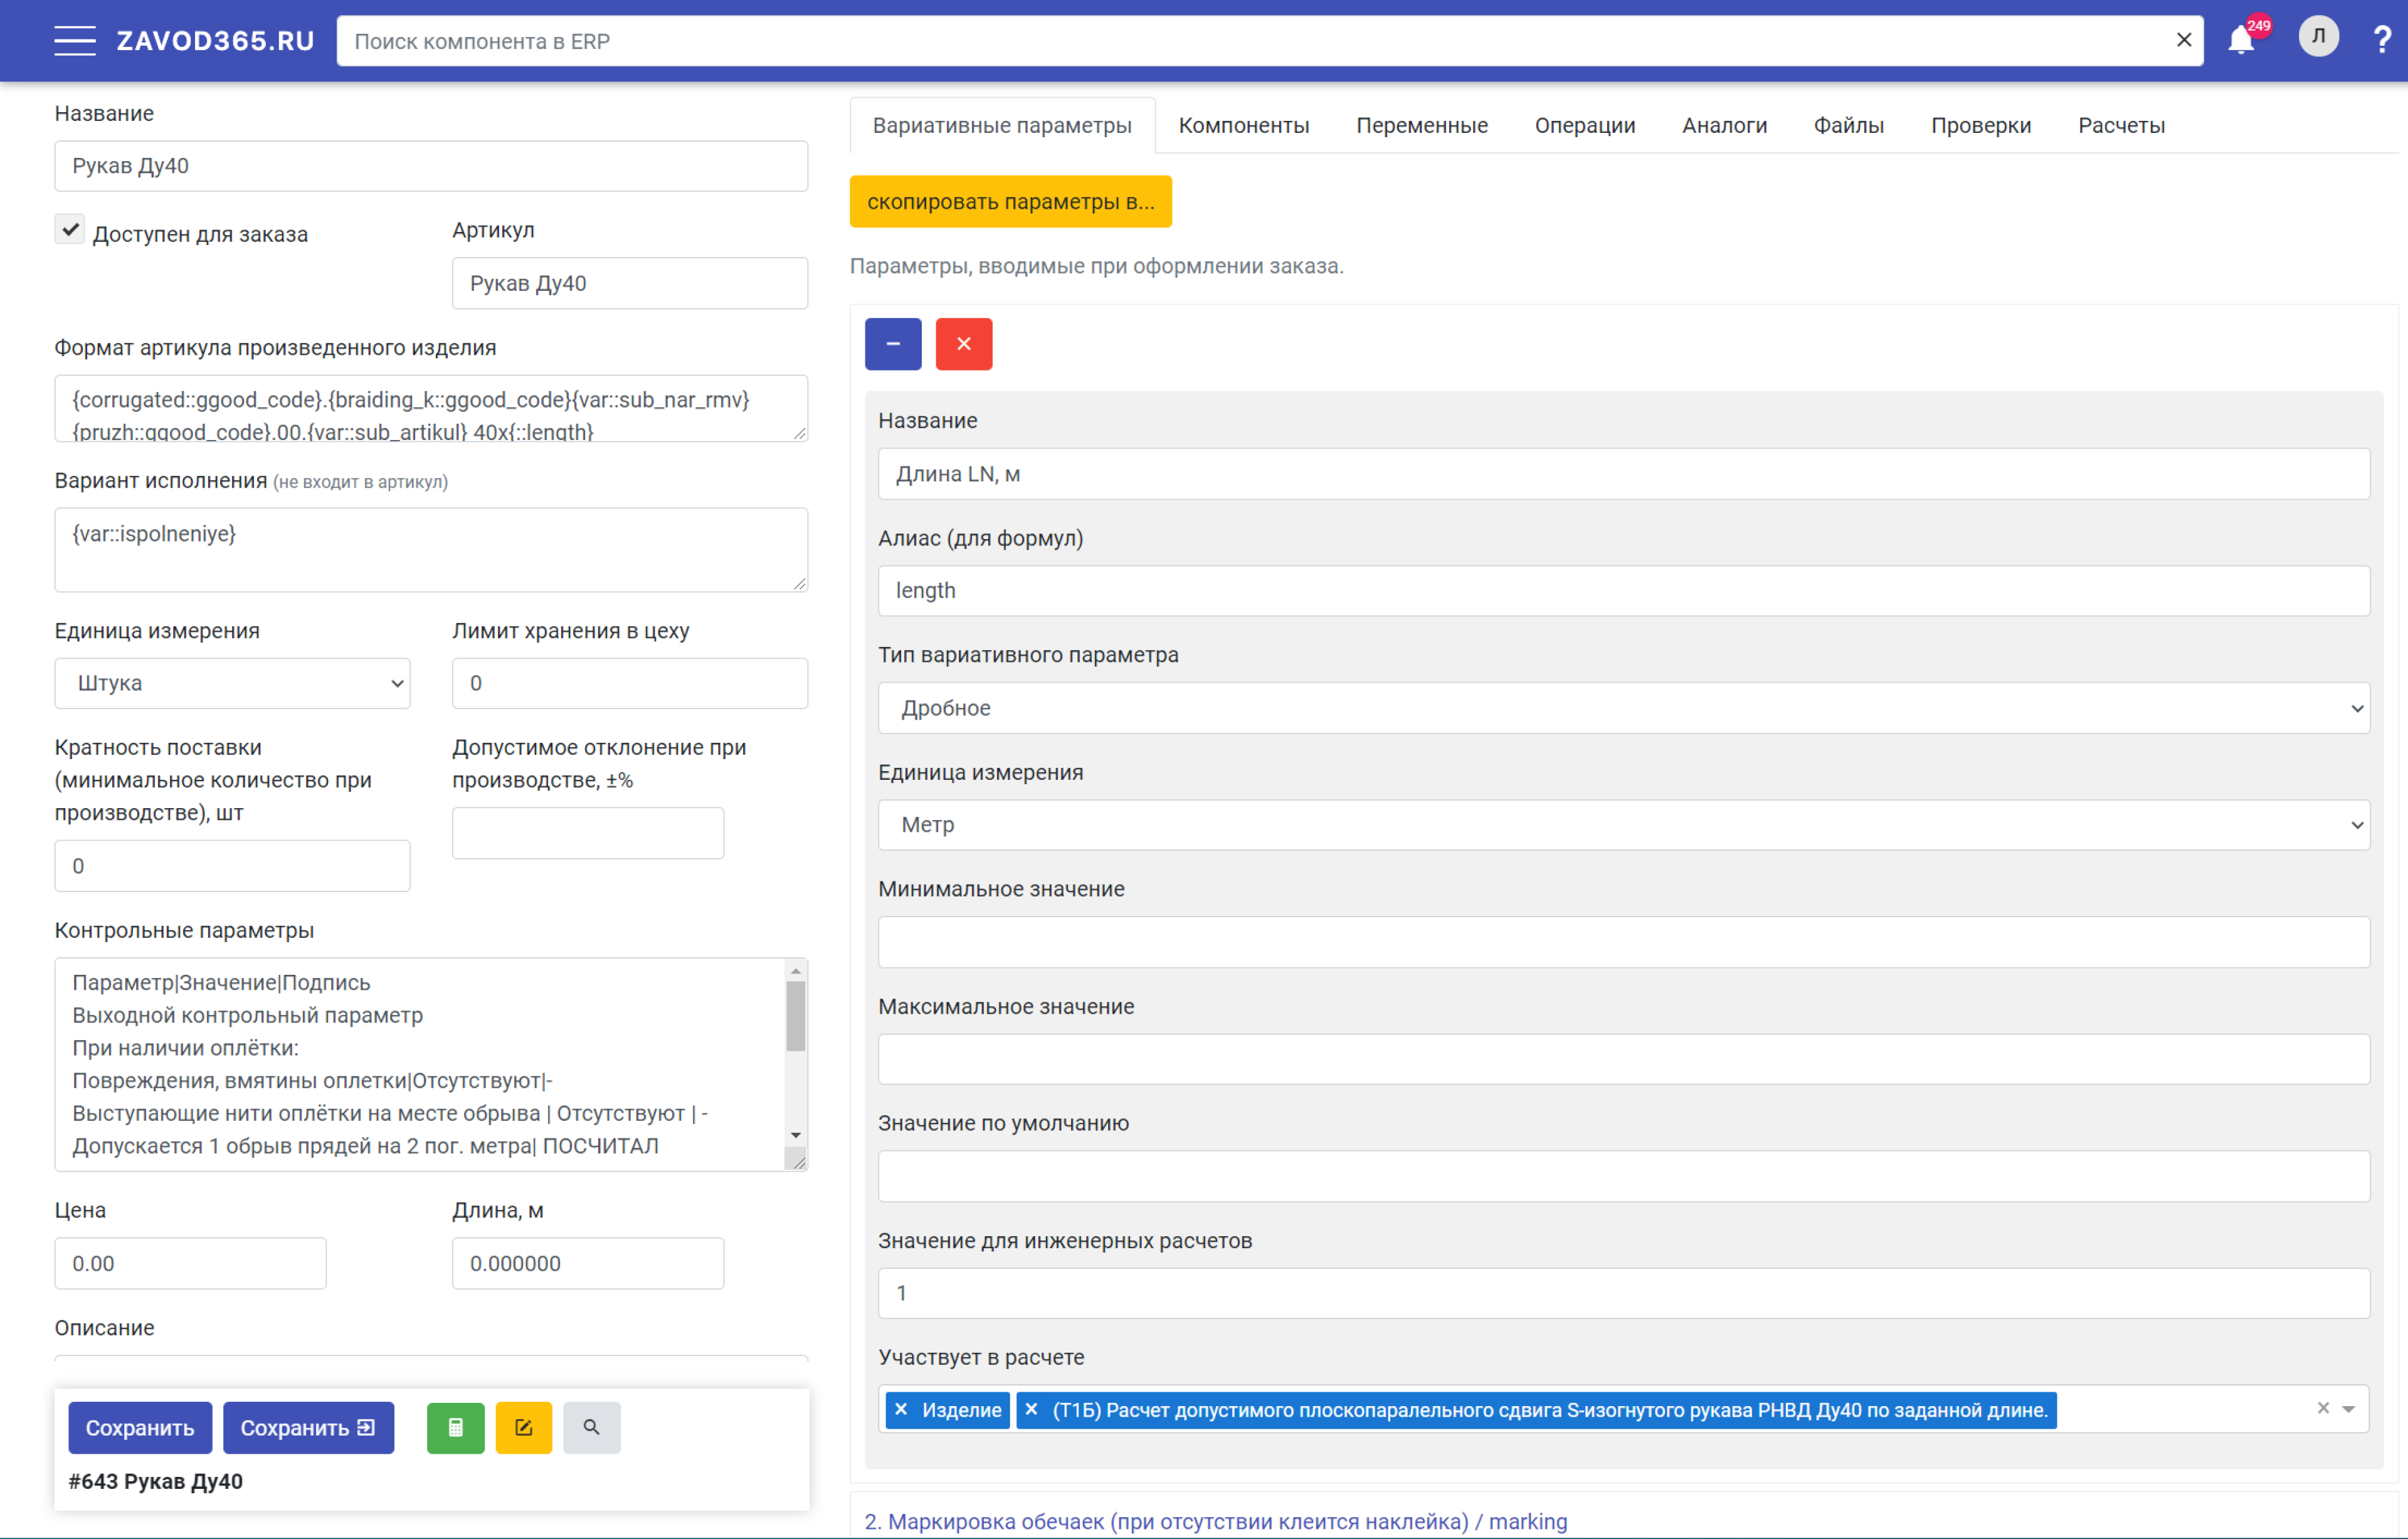The image size is (2408, 1539).
Task: Collapse the parameter with the minus button
Action: [892, 344]
